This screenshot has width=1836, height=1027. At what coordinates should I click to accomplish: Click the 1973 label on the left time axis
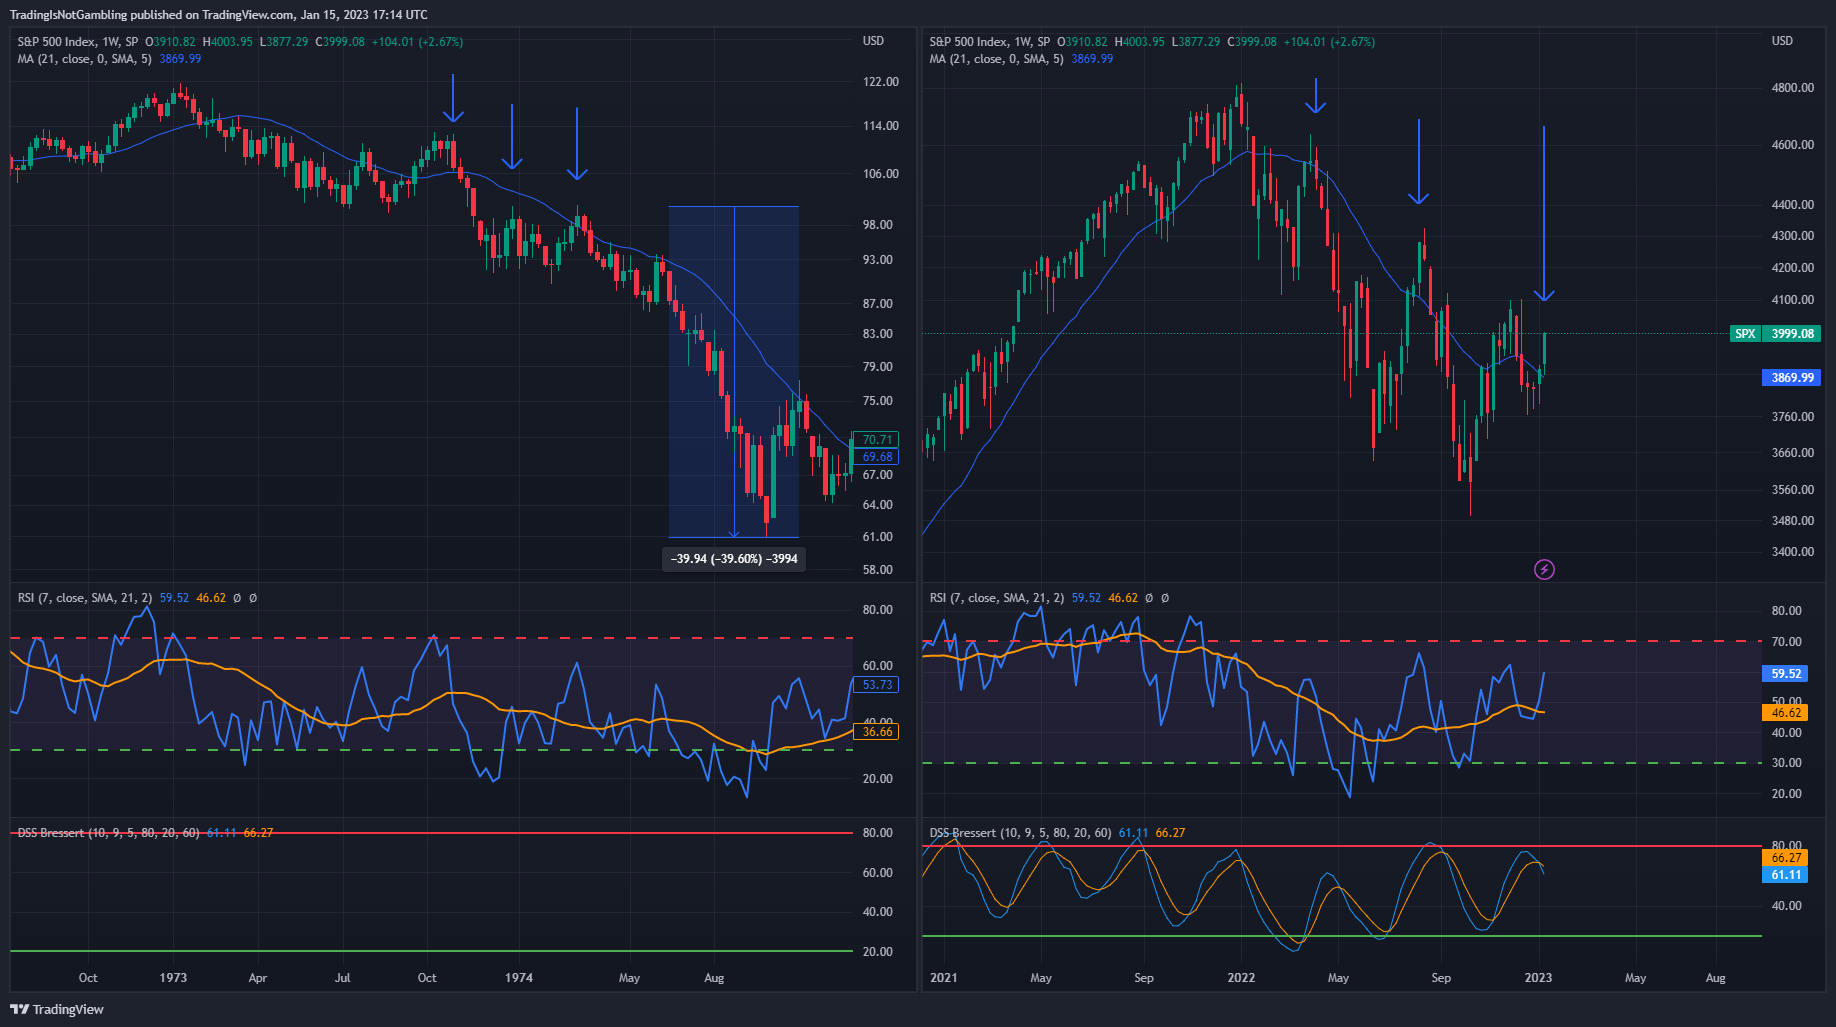click(x=173, y=978)
